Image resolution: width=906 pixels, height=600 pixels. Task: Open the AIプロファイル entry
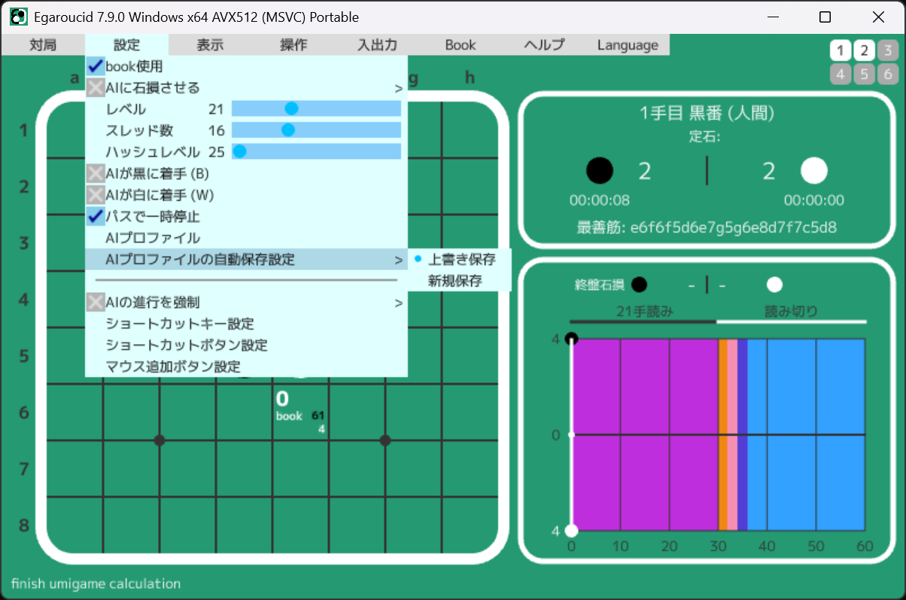point(246,238)
